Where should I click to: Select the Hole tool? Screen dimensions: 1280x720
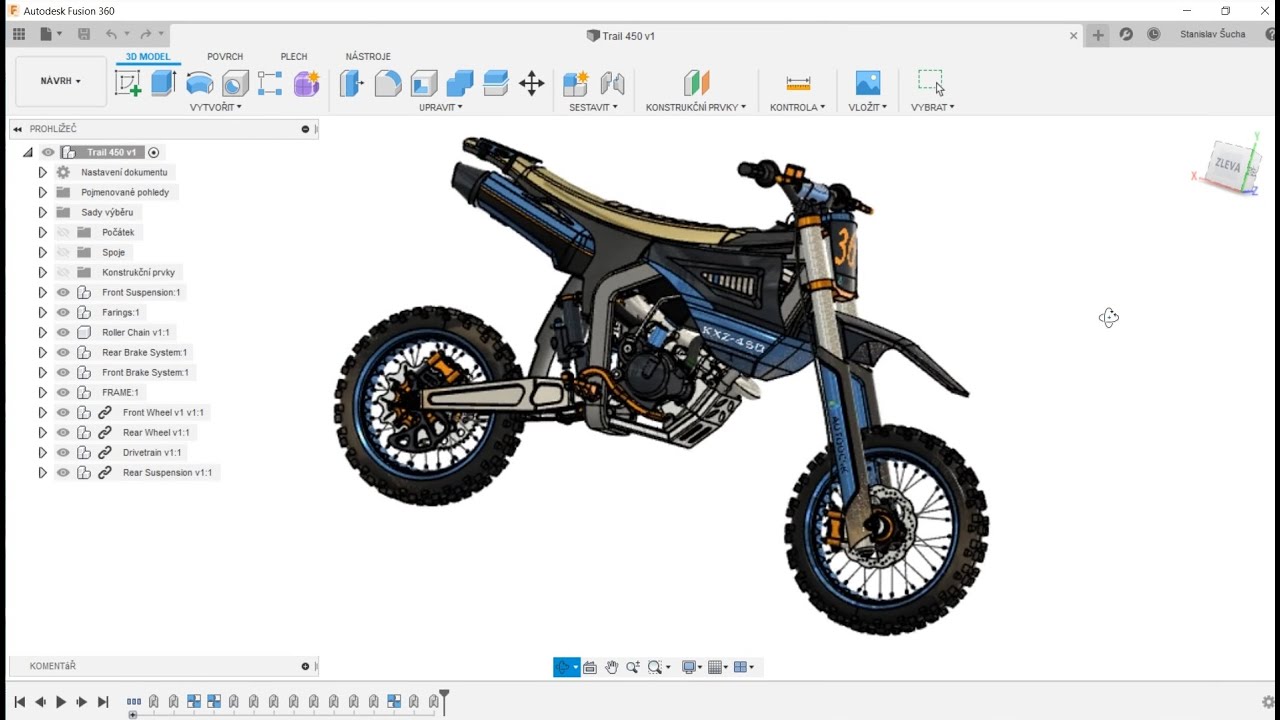click(x=235, y=83)
